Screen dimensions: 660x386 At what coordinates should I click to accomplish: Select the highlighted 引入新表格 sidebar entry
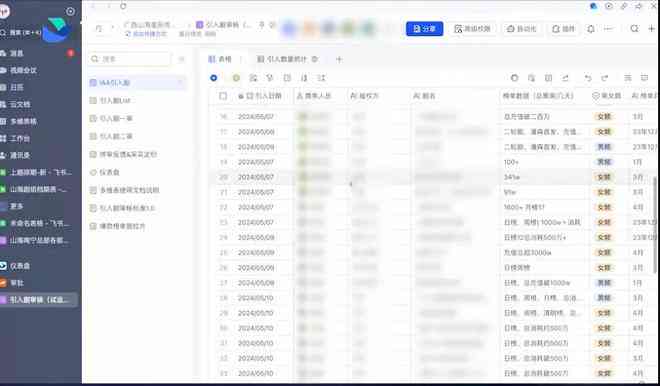pos(39,300)
